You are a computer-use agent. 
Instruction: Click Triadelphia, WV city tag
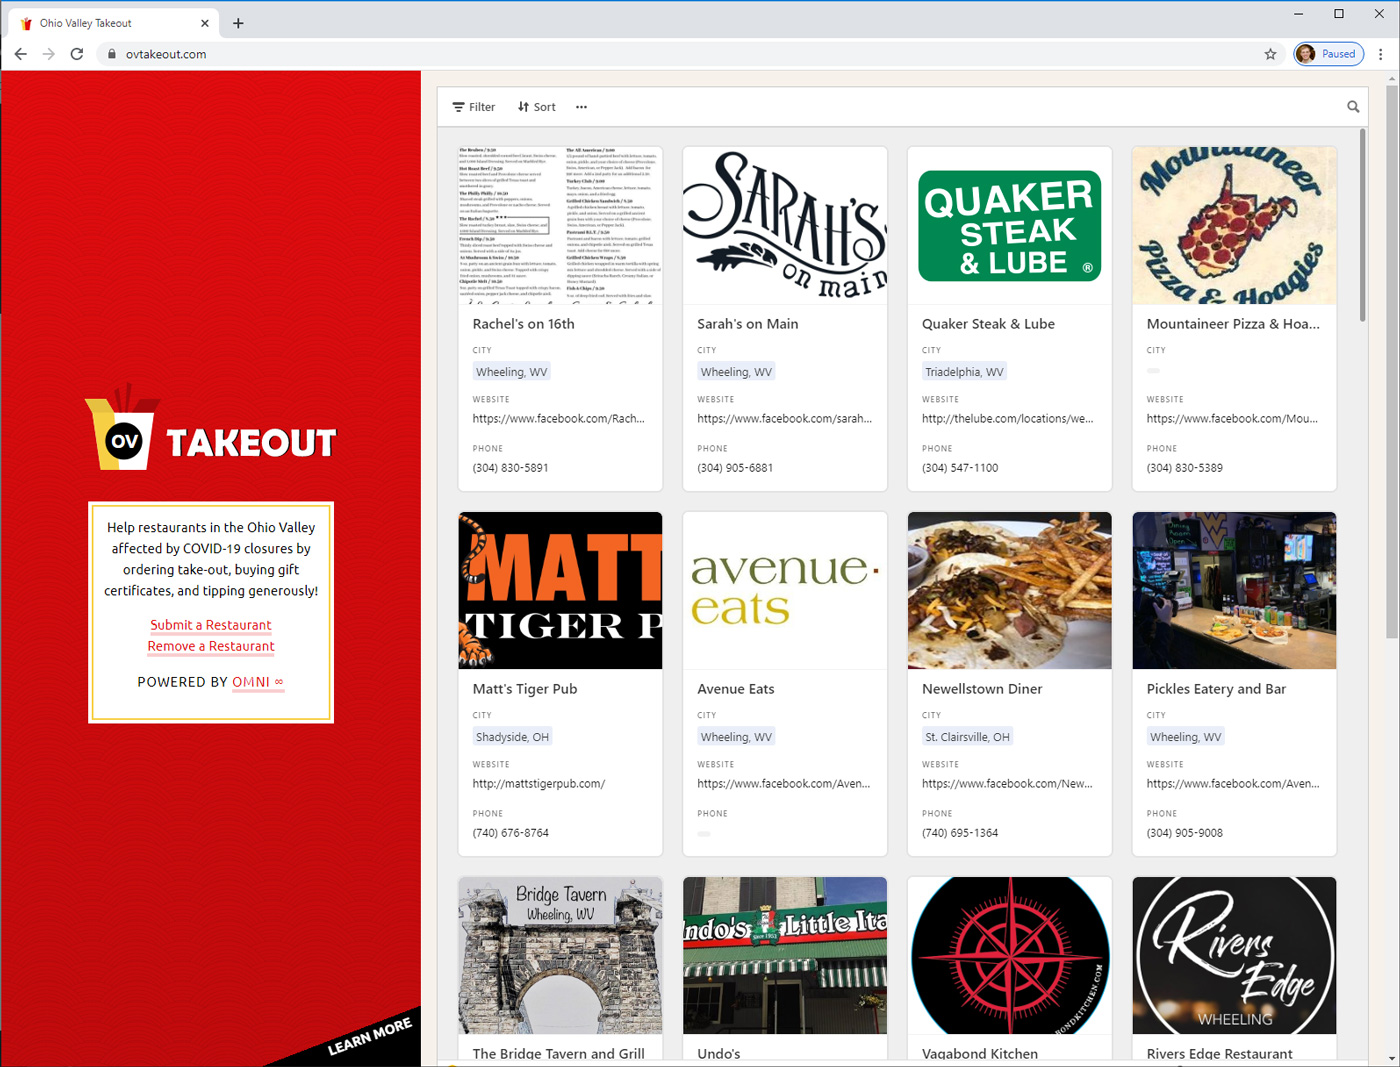click(x=964, y=372)
